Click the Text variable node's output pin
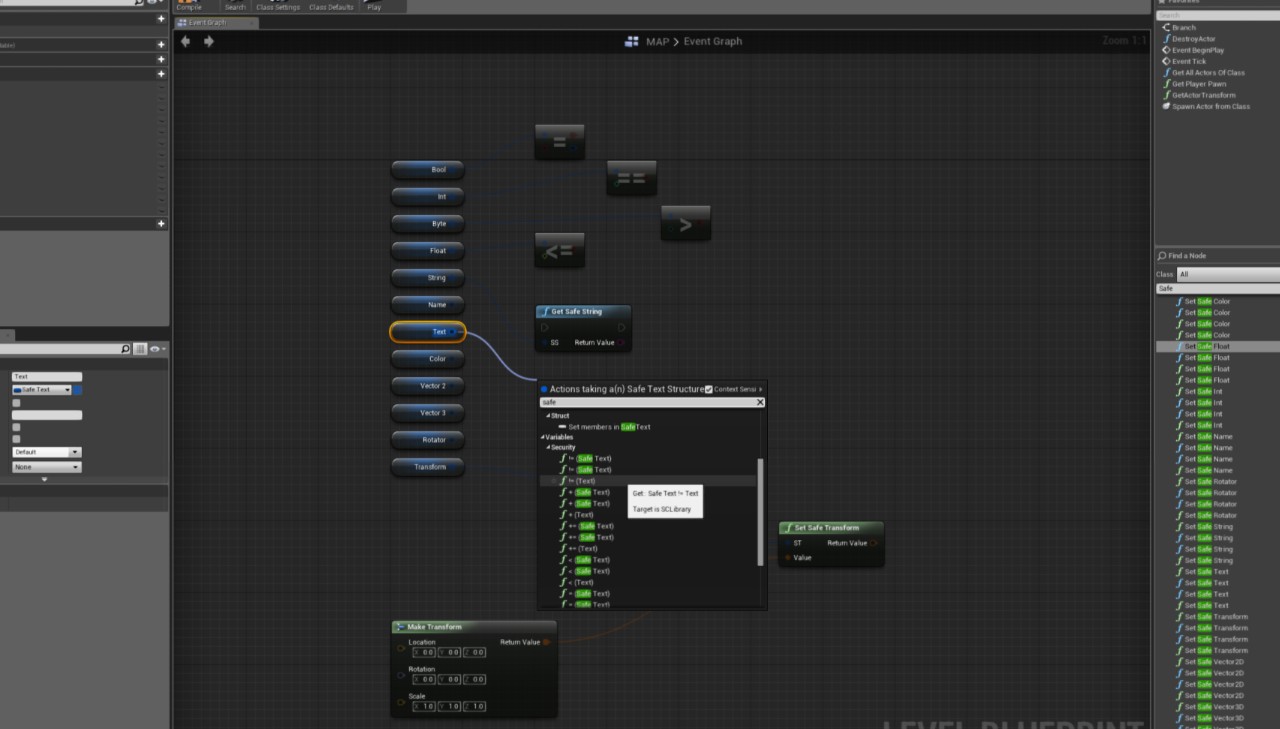 [453, 332]
